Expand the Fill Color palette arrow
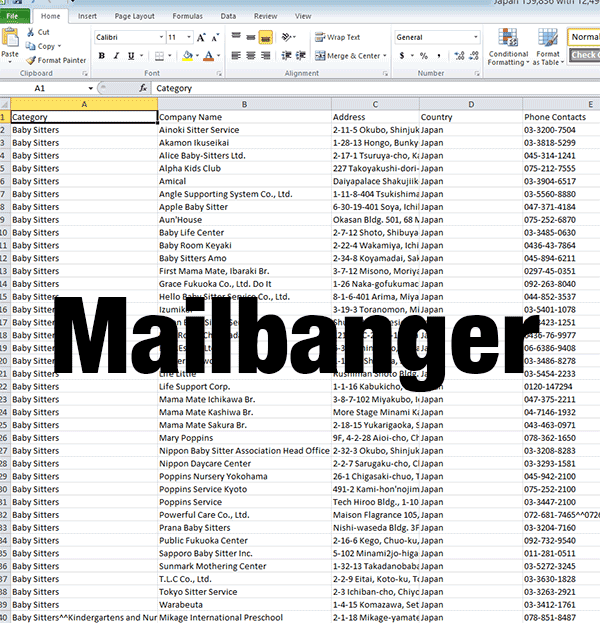 [197, 56]
